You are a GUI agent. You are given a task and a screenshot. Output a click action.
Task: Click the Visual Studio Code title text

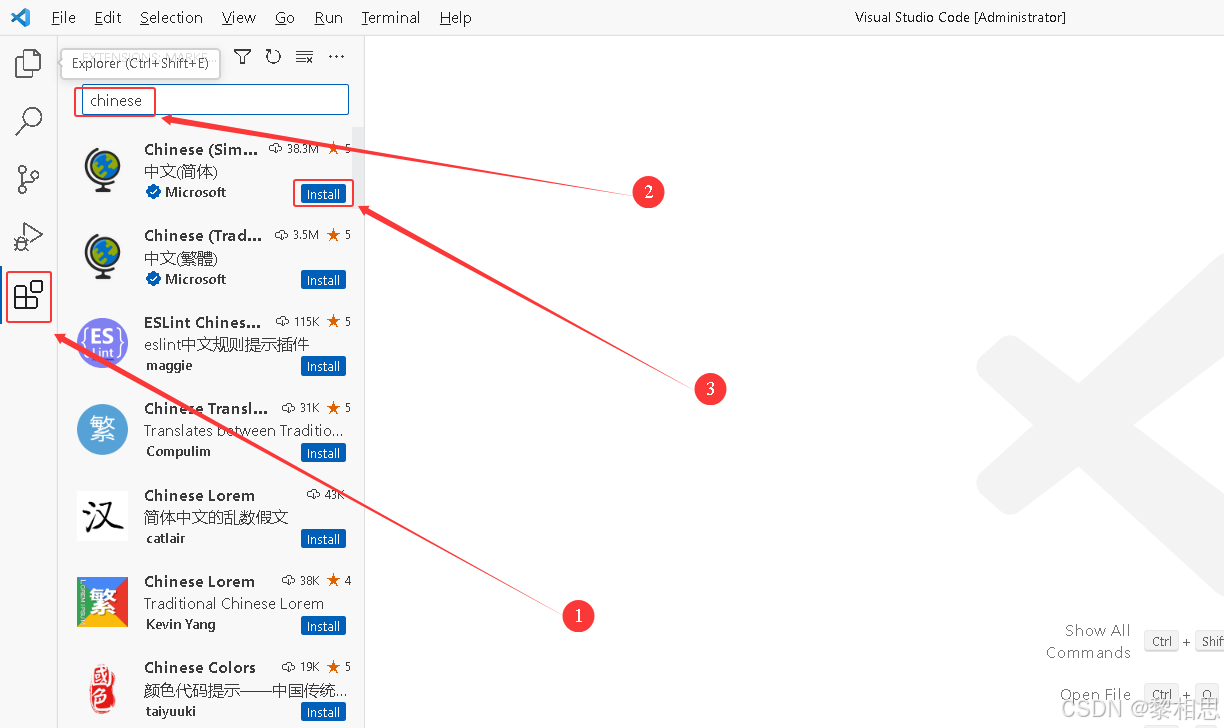click(960, 17)
